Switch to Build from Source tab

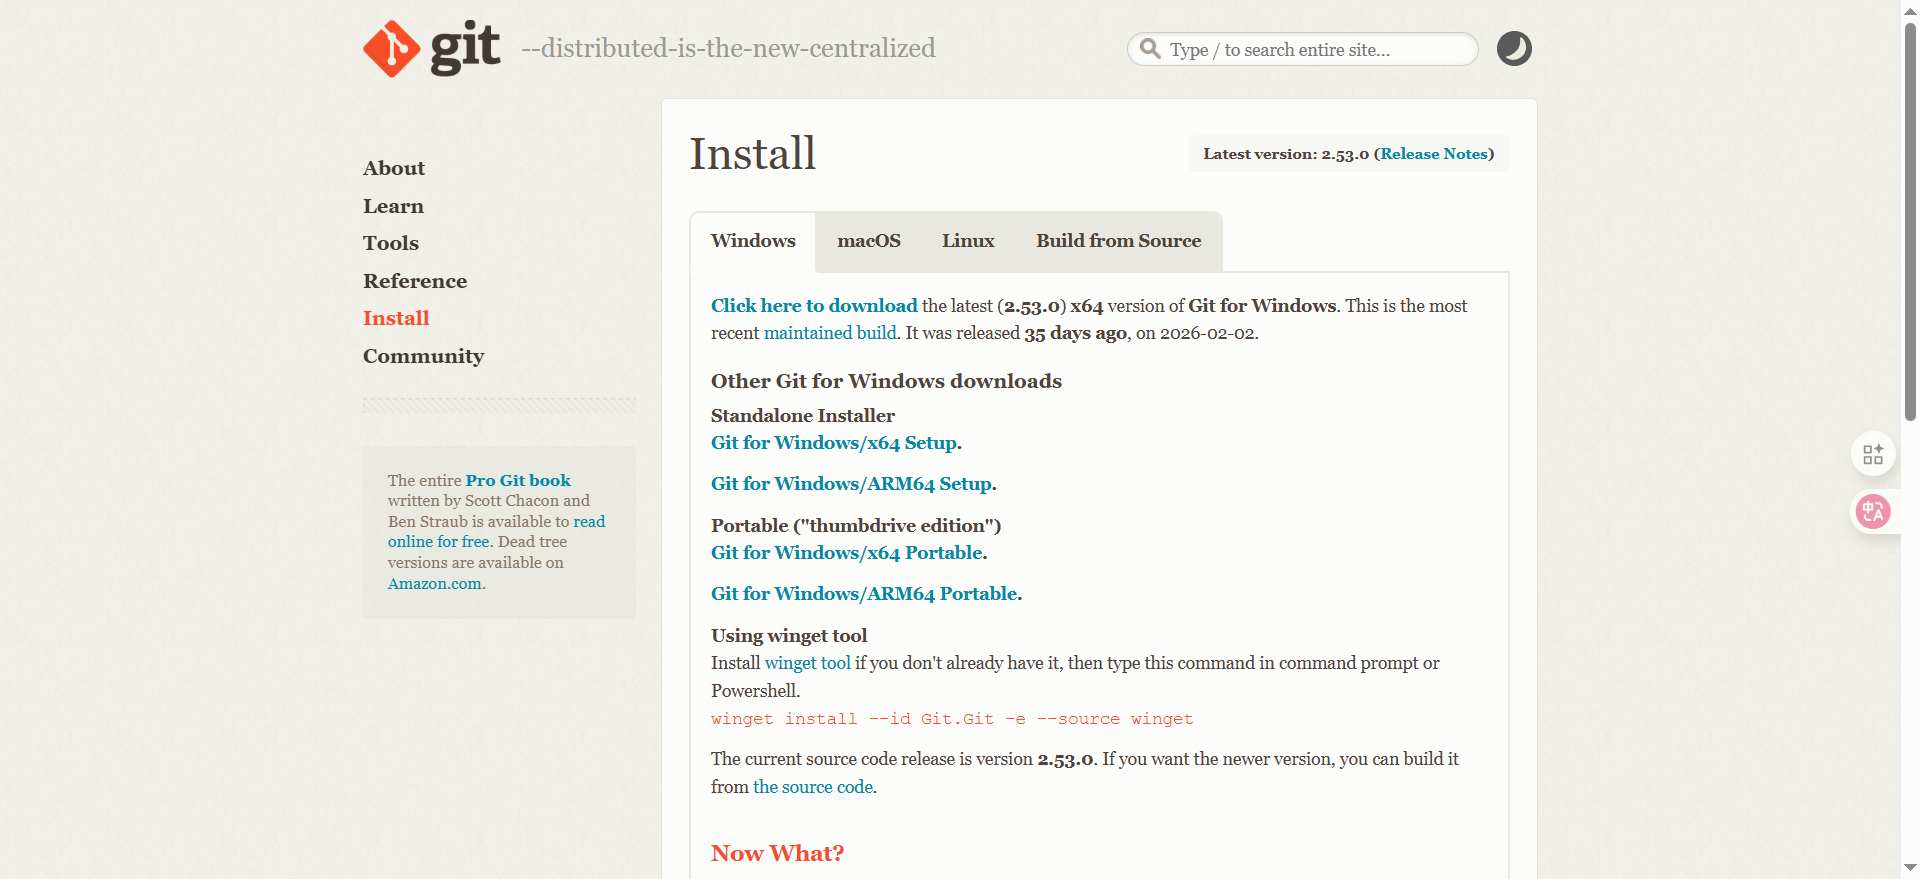(x=1118, y=241)
